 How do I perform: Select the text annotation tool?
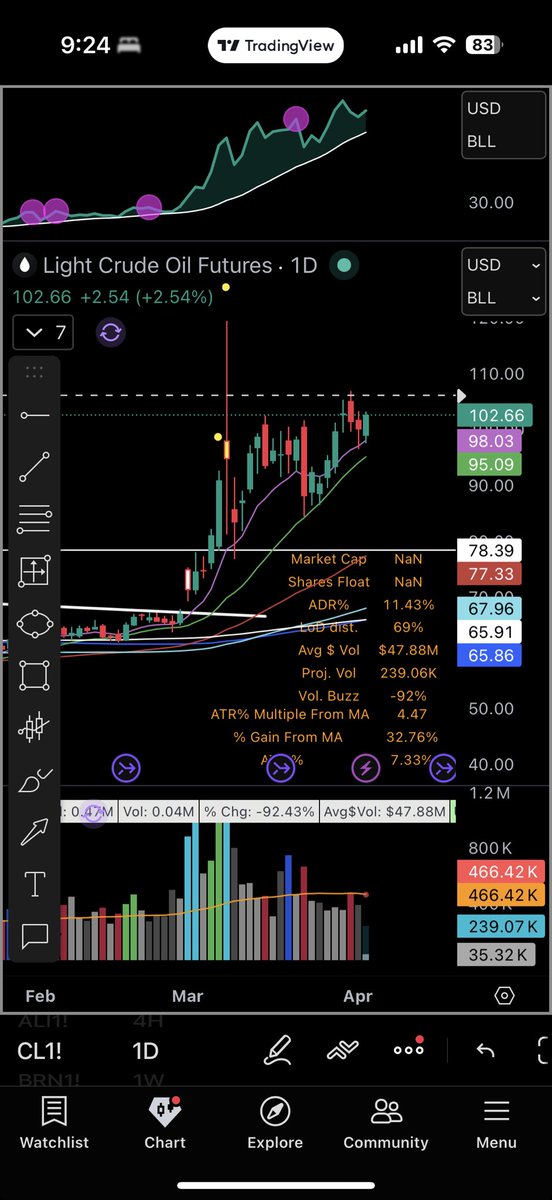coord(35,884)
